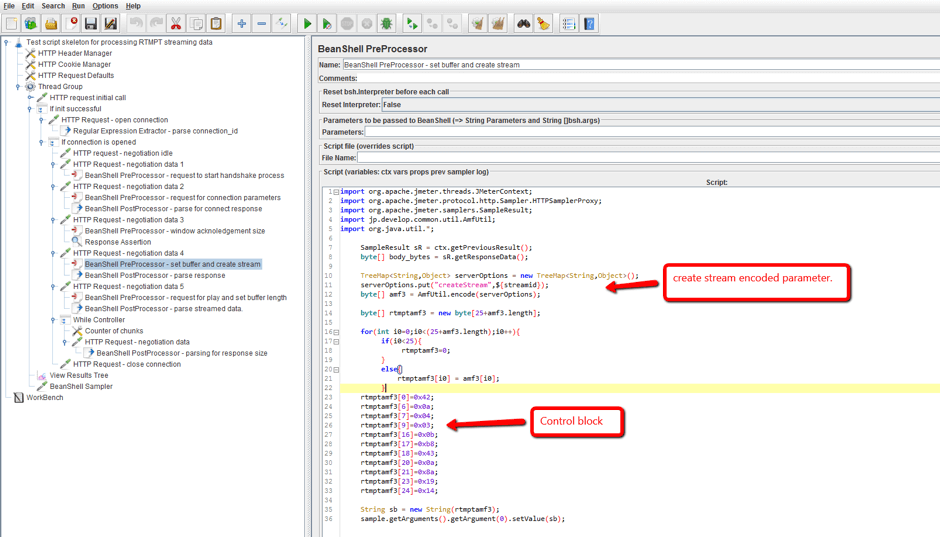Fold the import block at code line 1
Image resolution: width=940 pixels, height=537 pixels.
tap(336, 192)
